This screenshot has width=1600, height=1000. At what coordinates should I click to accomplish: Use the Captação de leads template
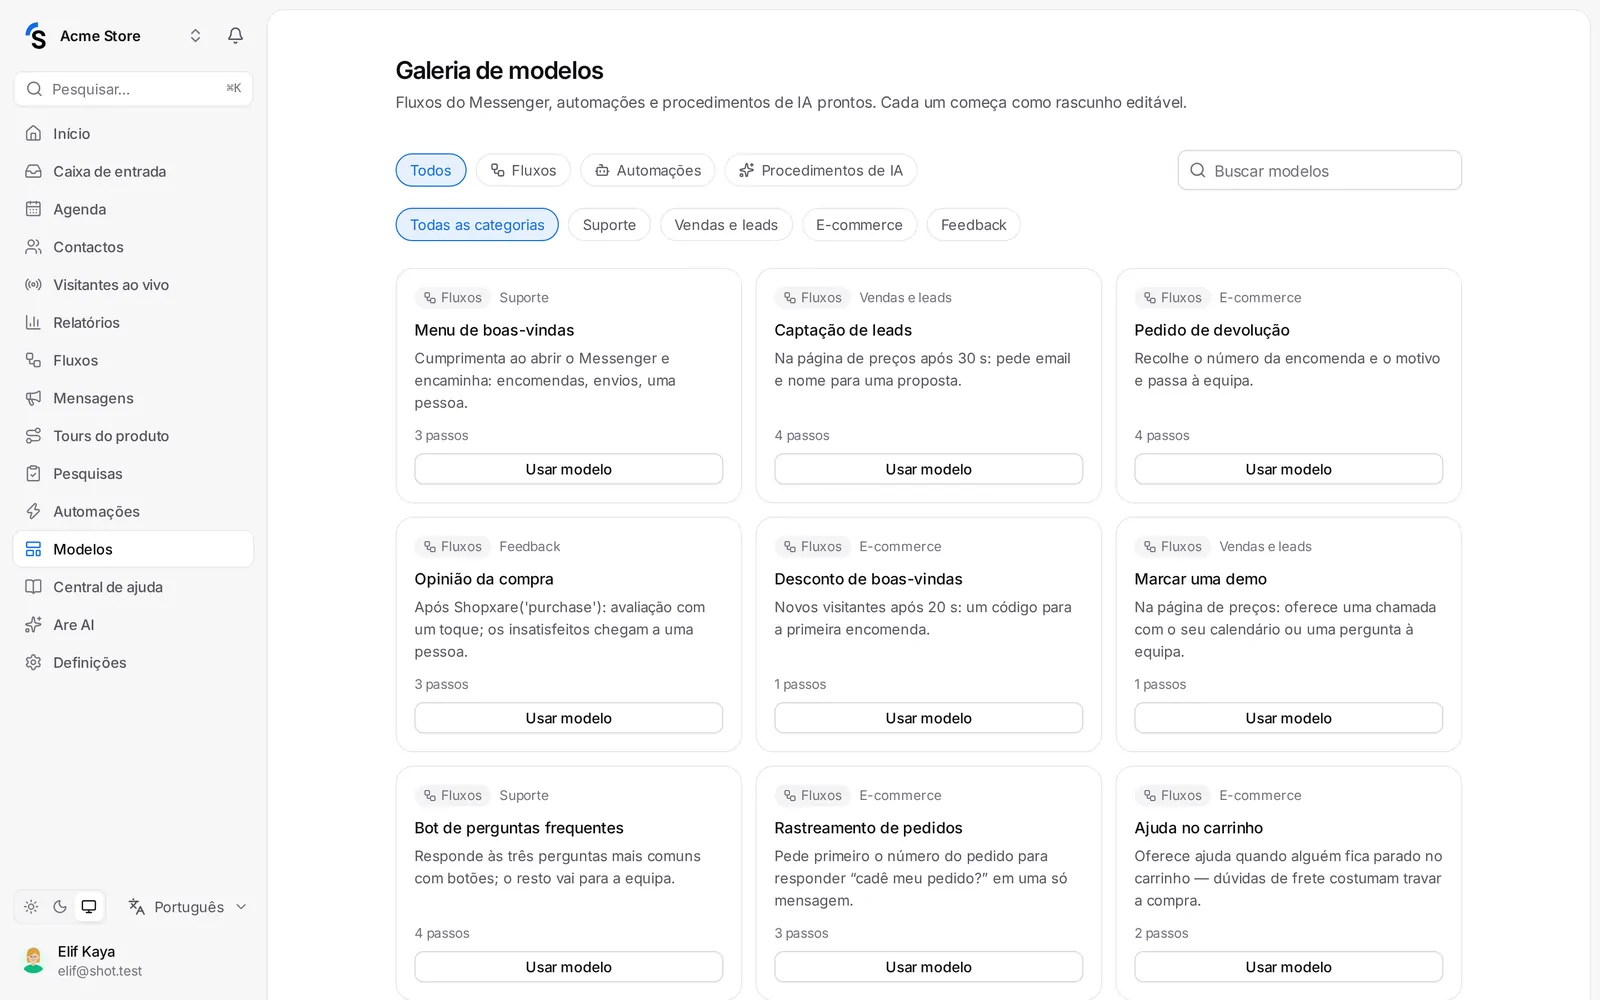(x=929, y=469)
